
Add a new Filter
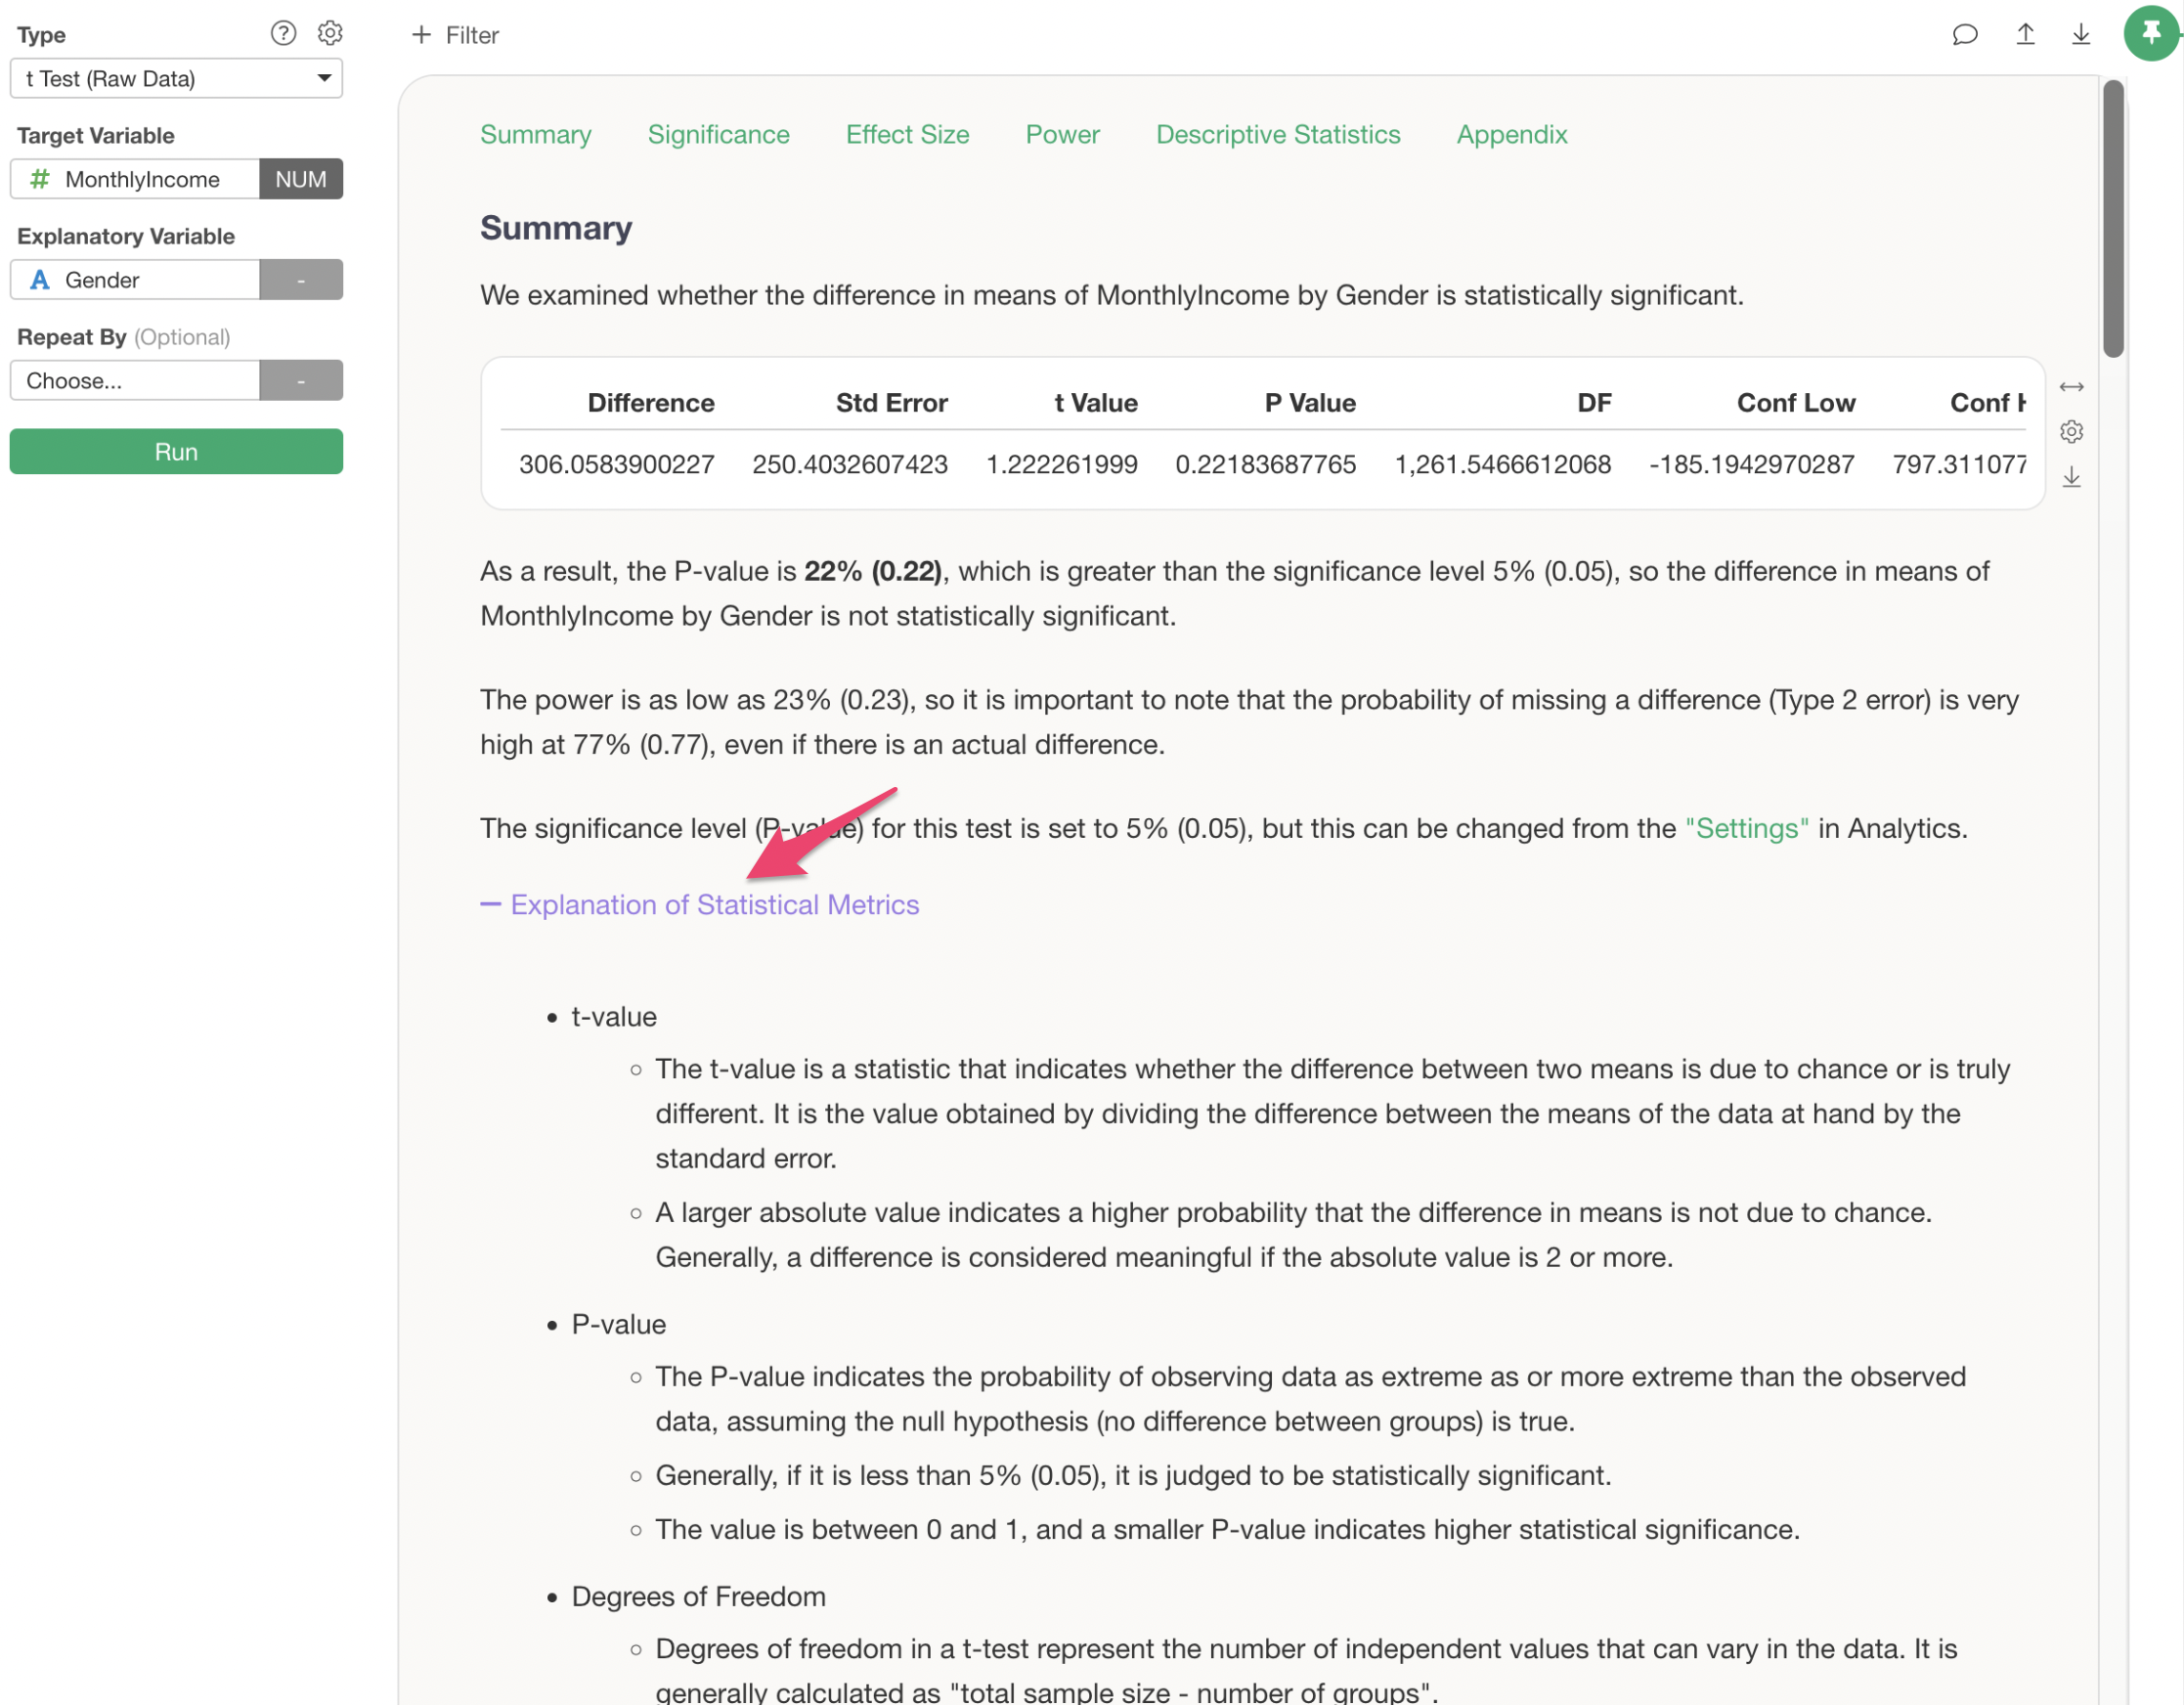(455, 35)
